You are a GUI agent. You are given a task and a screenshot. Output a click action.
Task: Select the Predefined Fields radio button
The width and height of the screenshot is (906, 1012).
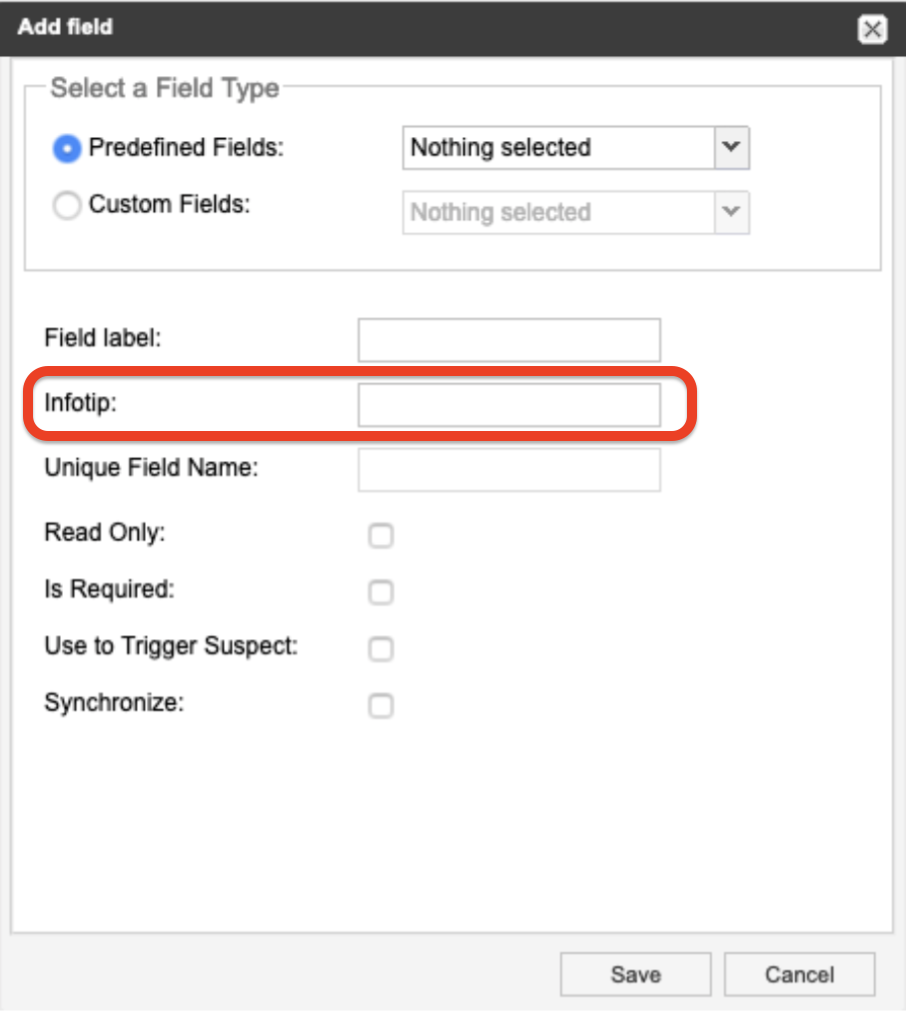[x=67, y=148]
